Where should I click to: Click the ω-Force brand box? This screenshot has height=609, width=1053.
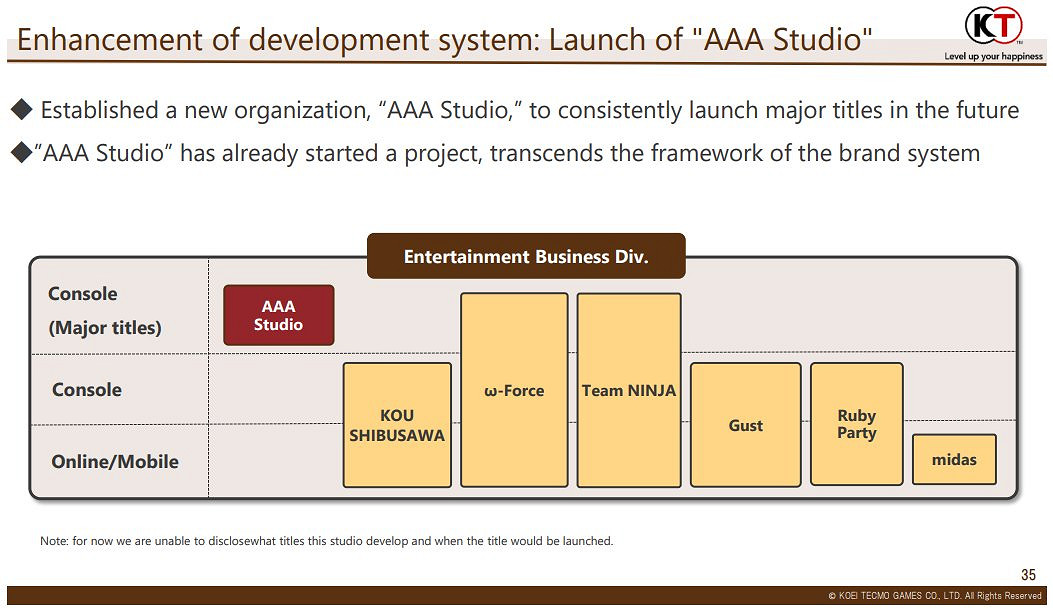click(514, 390)
